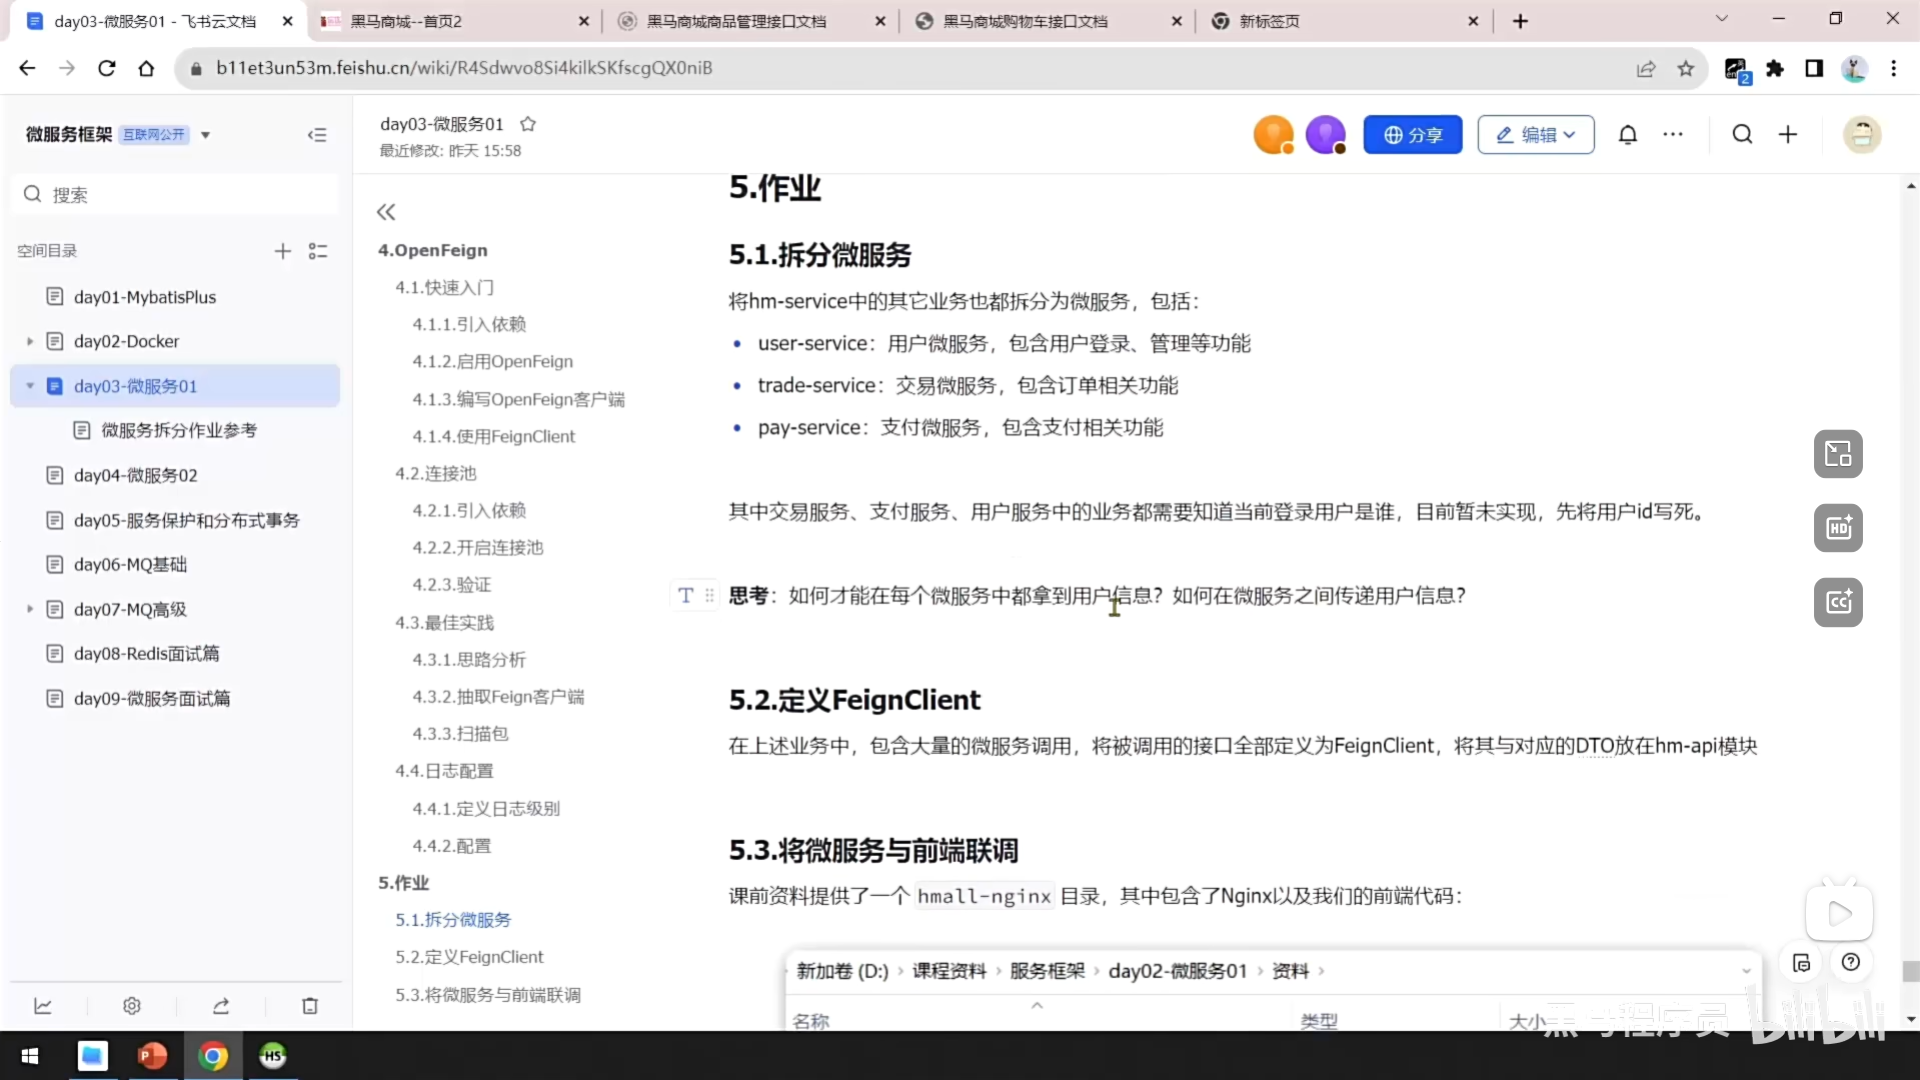Collapse the document outline panel

coord(386,211)
